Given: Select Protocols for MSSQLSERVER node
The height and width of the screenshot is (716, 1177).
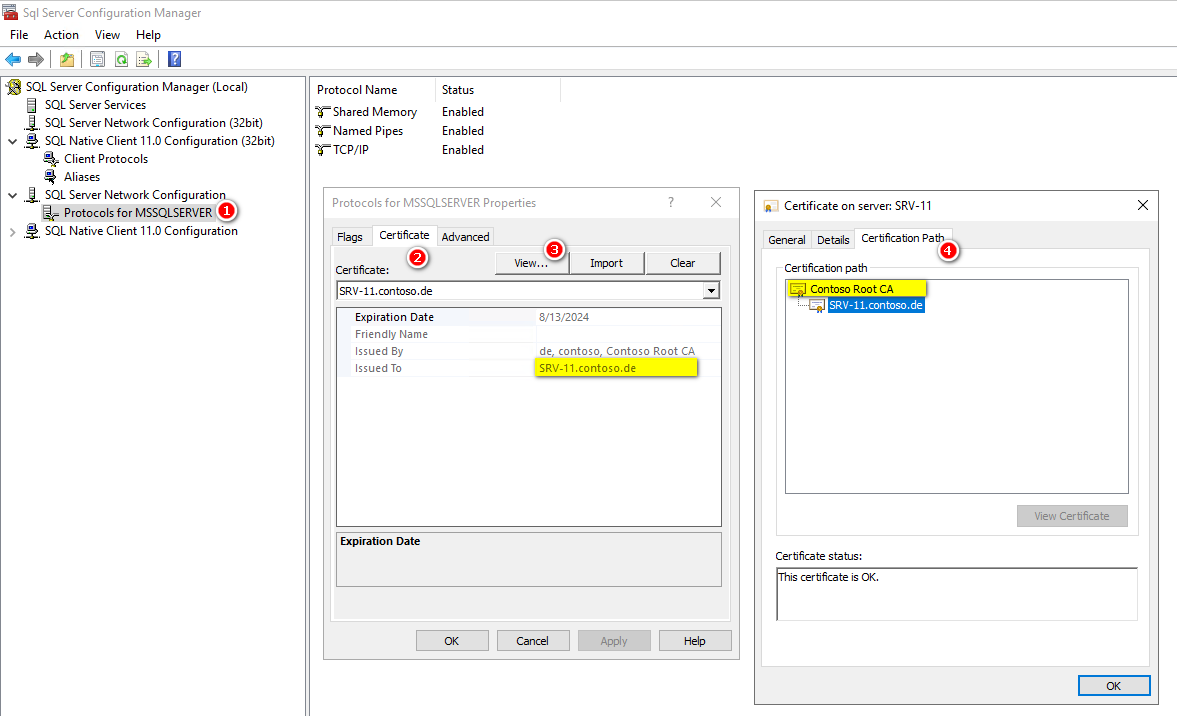Looking at the screenshot, I should point(138,213).
